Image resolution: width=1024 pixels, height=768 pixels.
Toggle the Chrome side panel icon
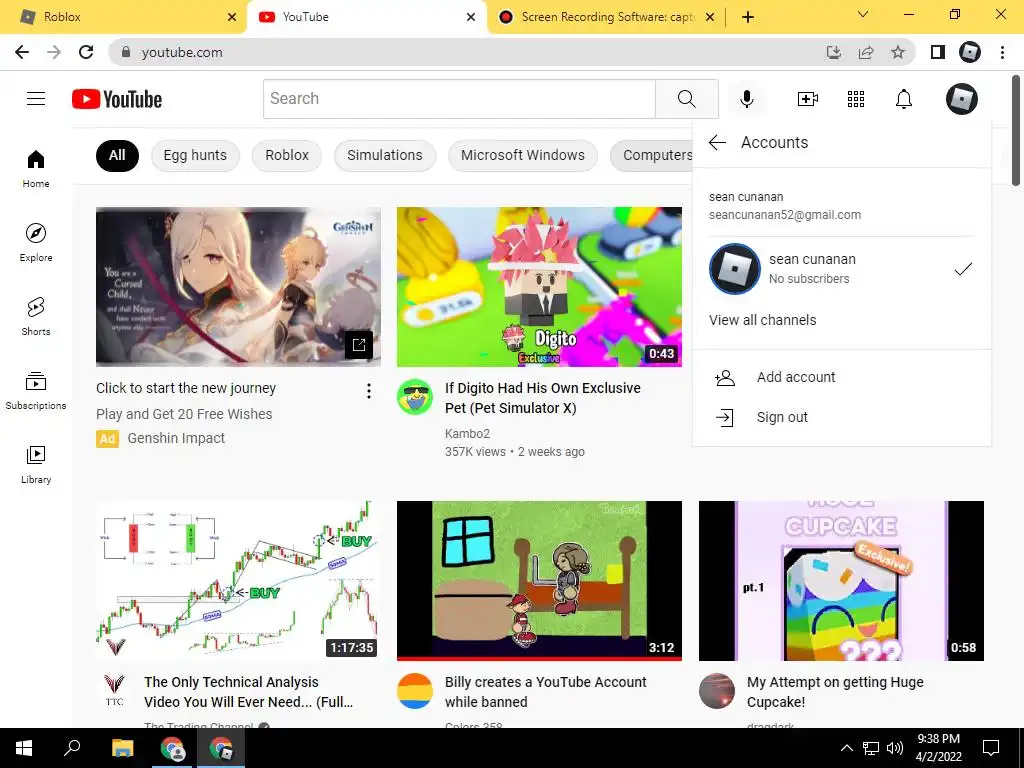tap(938, 52)
